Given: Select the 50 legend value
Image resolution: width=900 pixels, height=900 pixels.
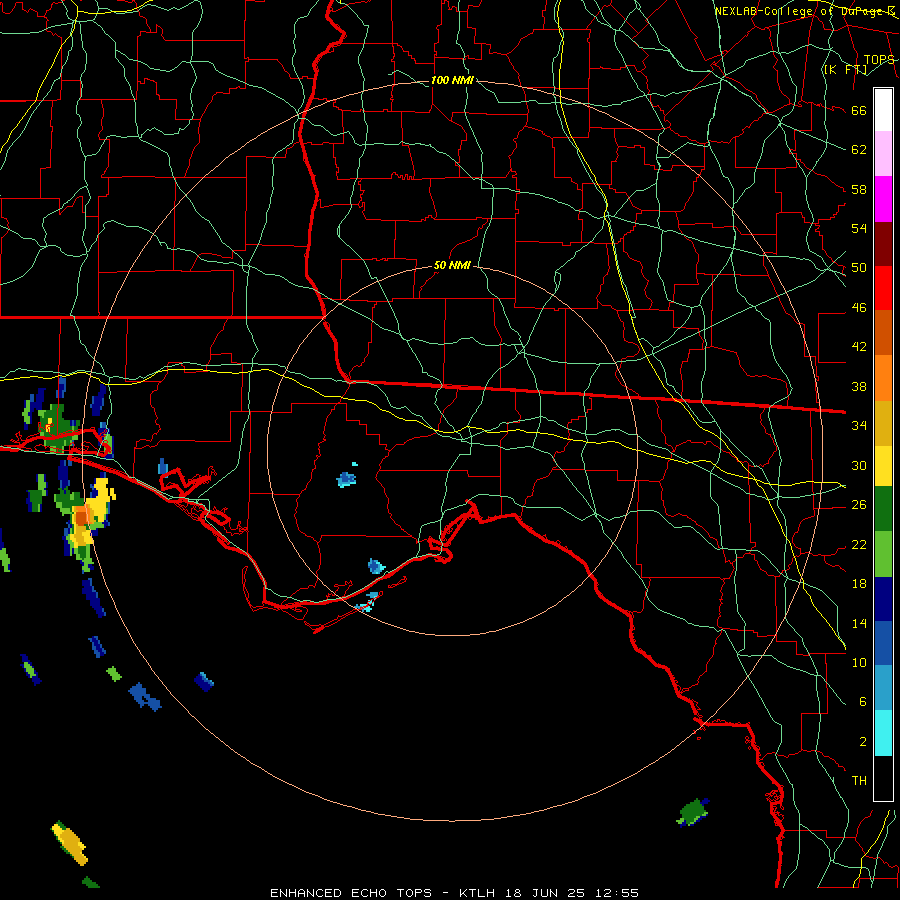Looking at the screenshot, I should (x=859, y=268).
